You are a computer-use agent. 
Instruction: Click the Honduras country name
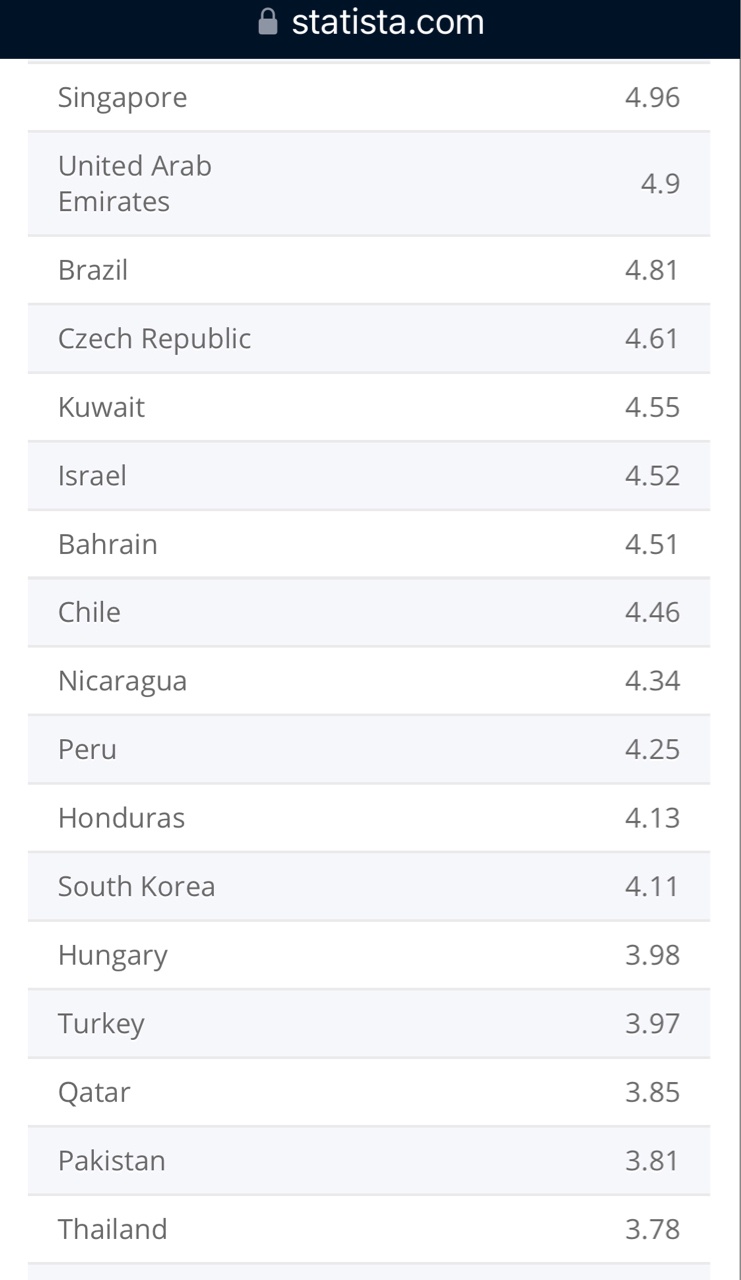(x=121, y=818)
